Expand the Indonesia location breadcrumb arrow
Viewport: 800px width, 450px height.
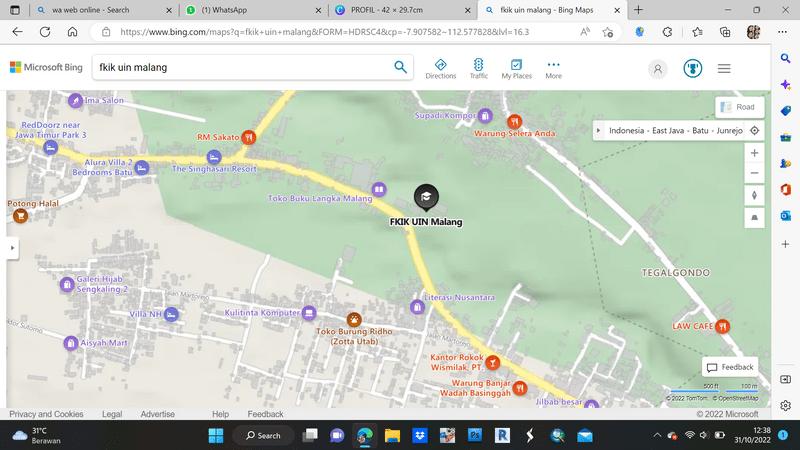598,131
